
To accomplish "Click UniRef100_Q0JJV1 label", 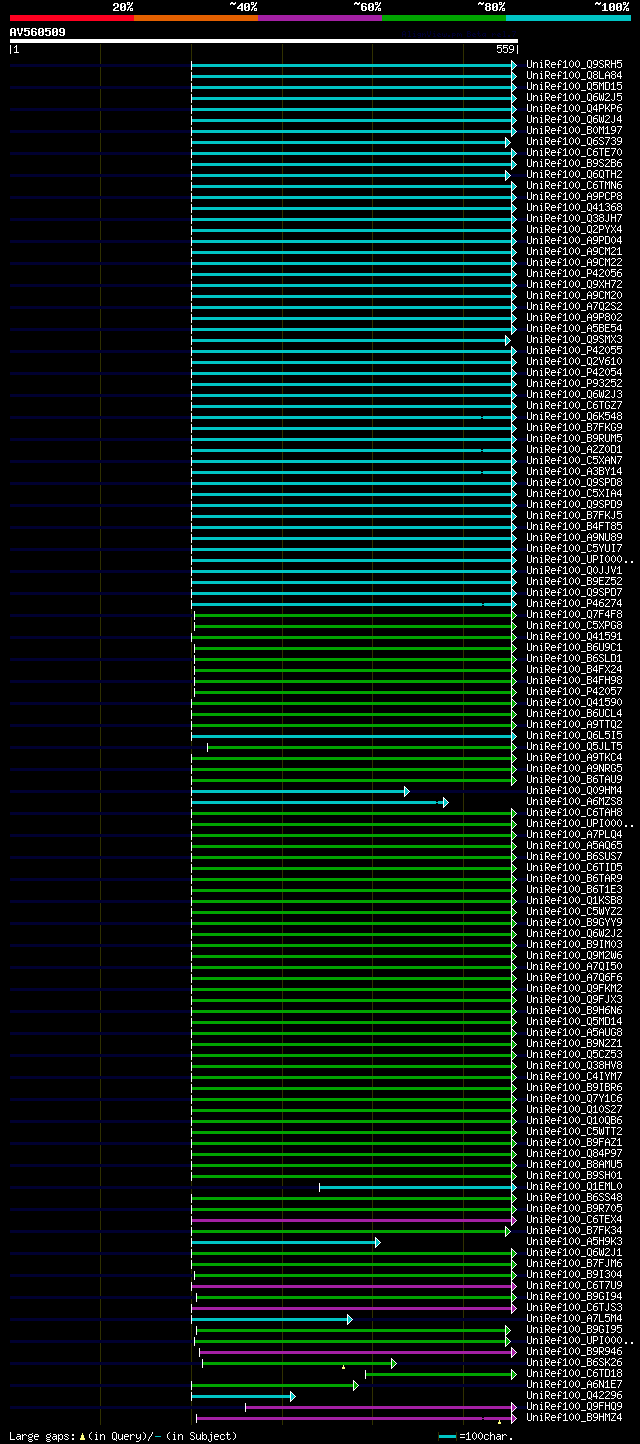I will coord(574,570).
